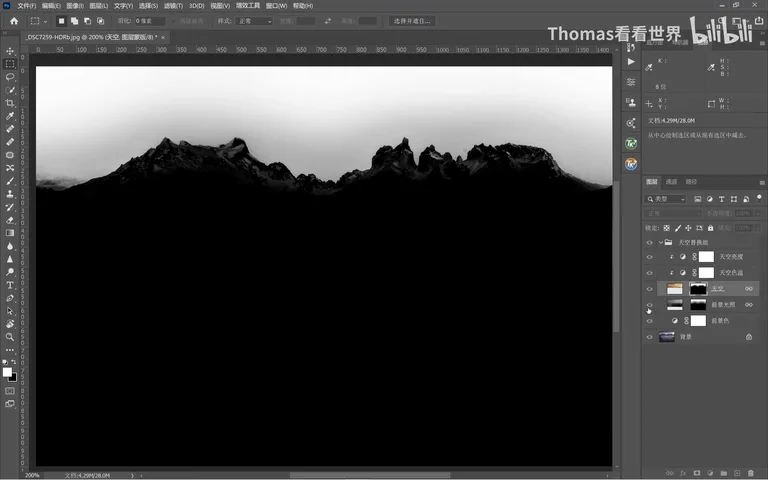Choose Add to Selection mode icon
This screenshot has width=768, height=480.
74,21
